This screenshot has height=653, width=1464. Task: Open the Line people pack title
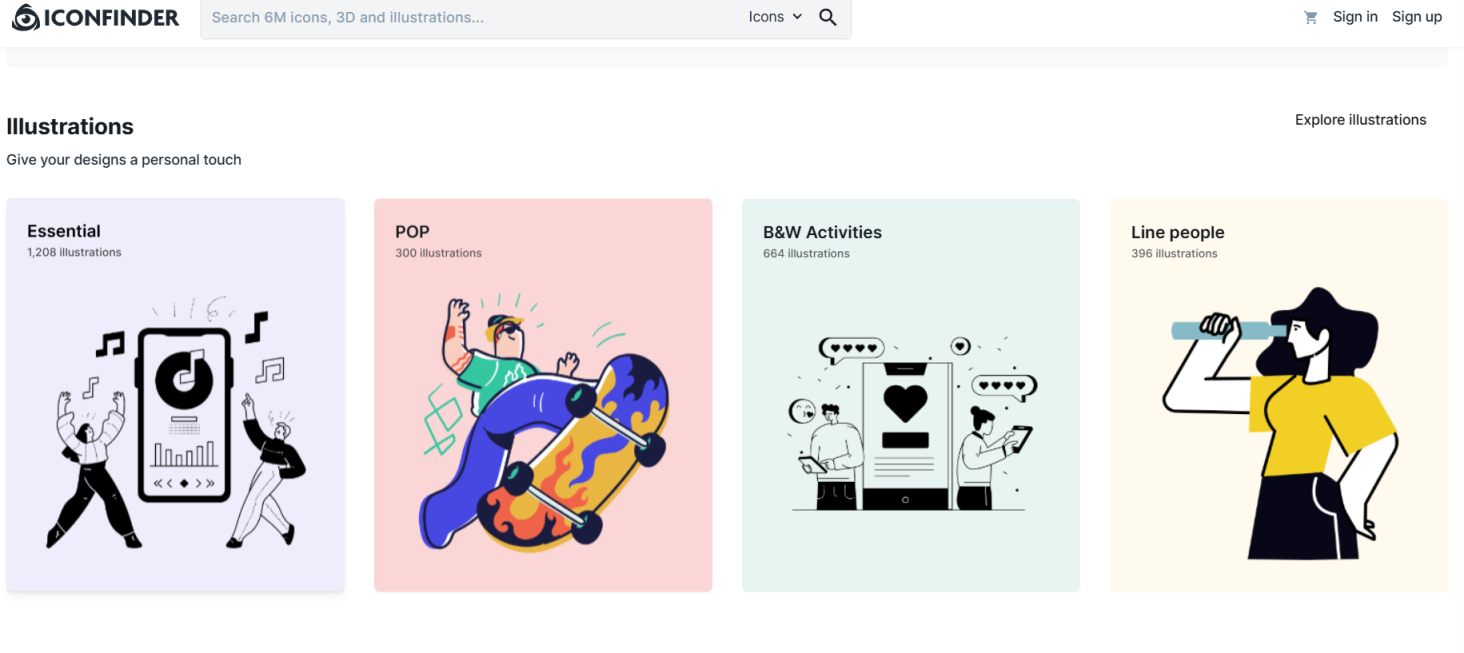1177,232
